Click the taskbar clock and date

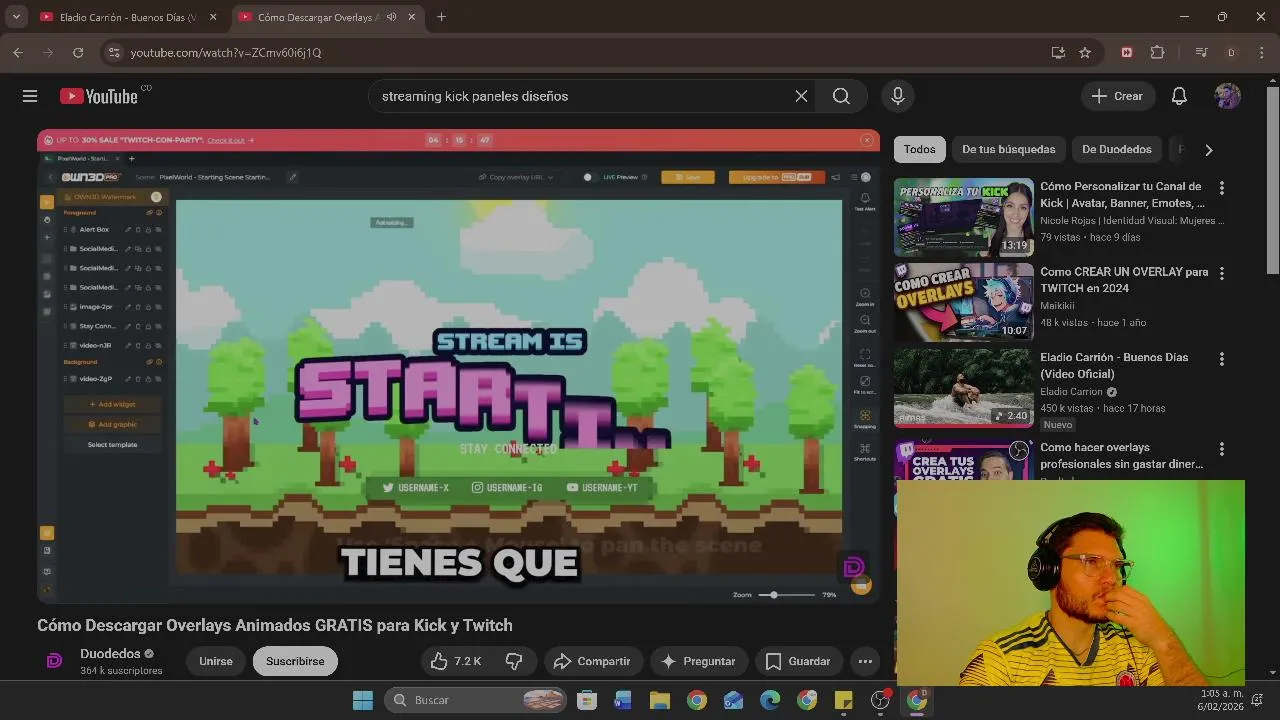point(1220,700)
